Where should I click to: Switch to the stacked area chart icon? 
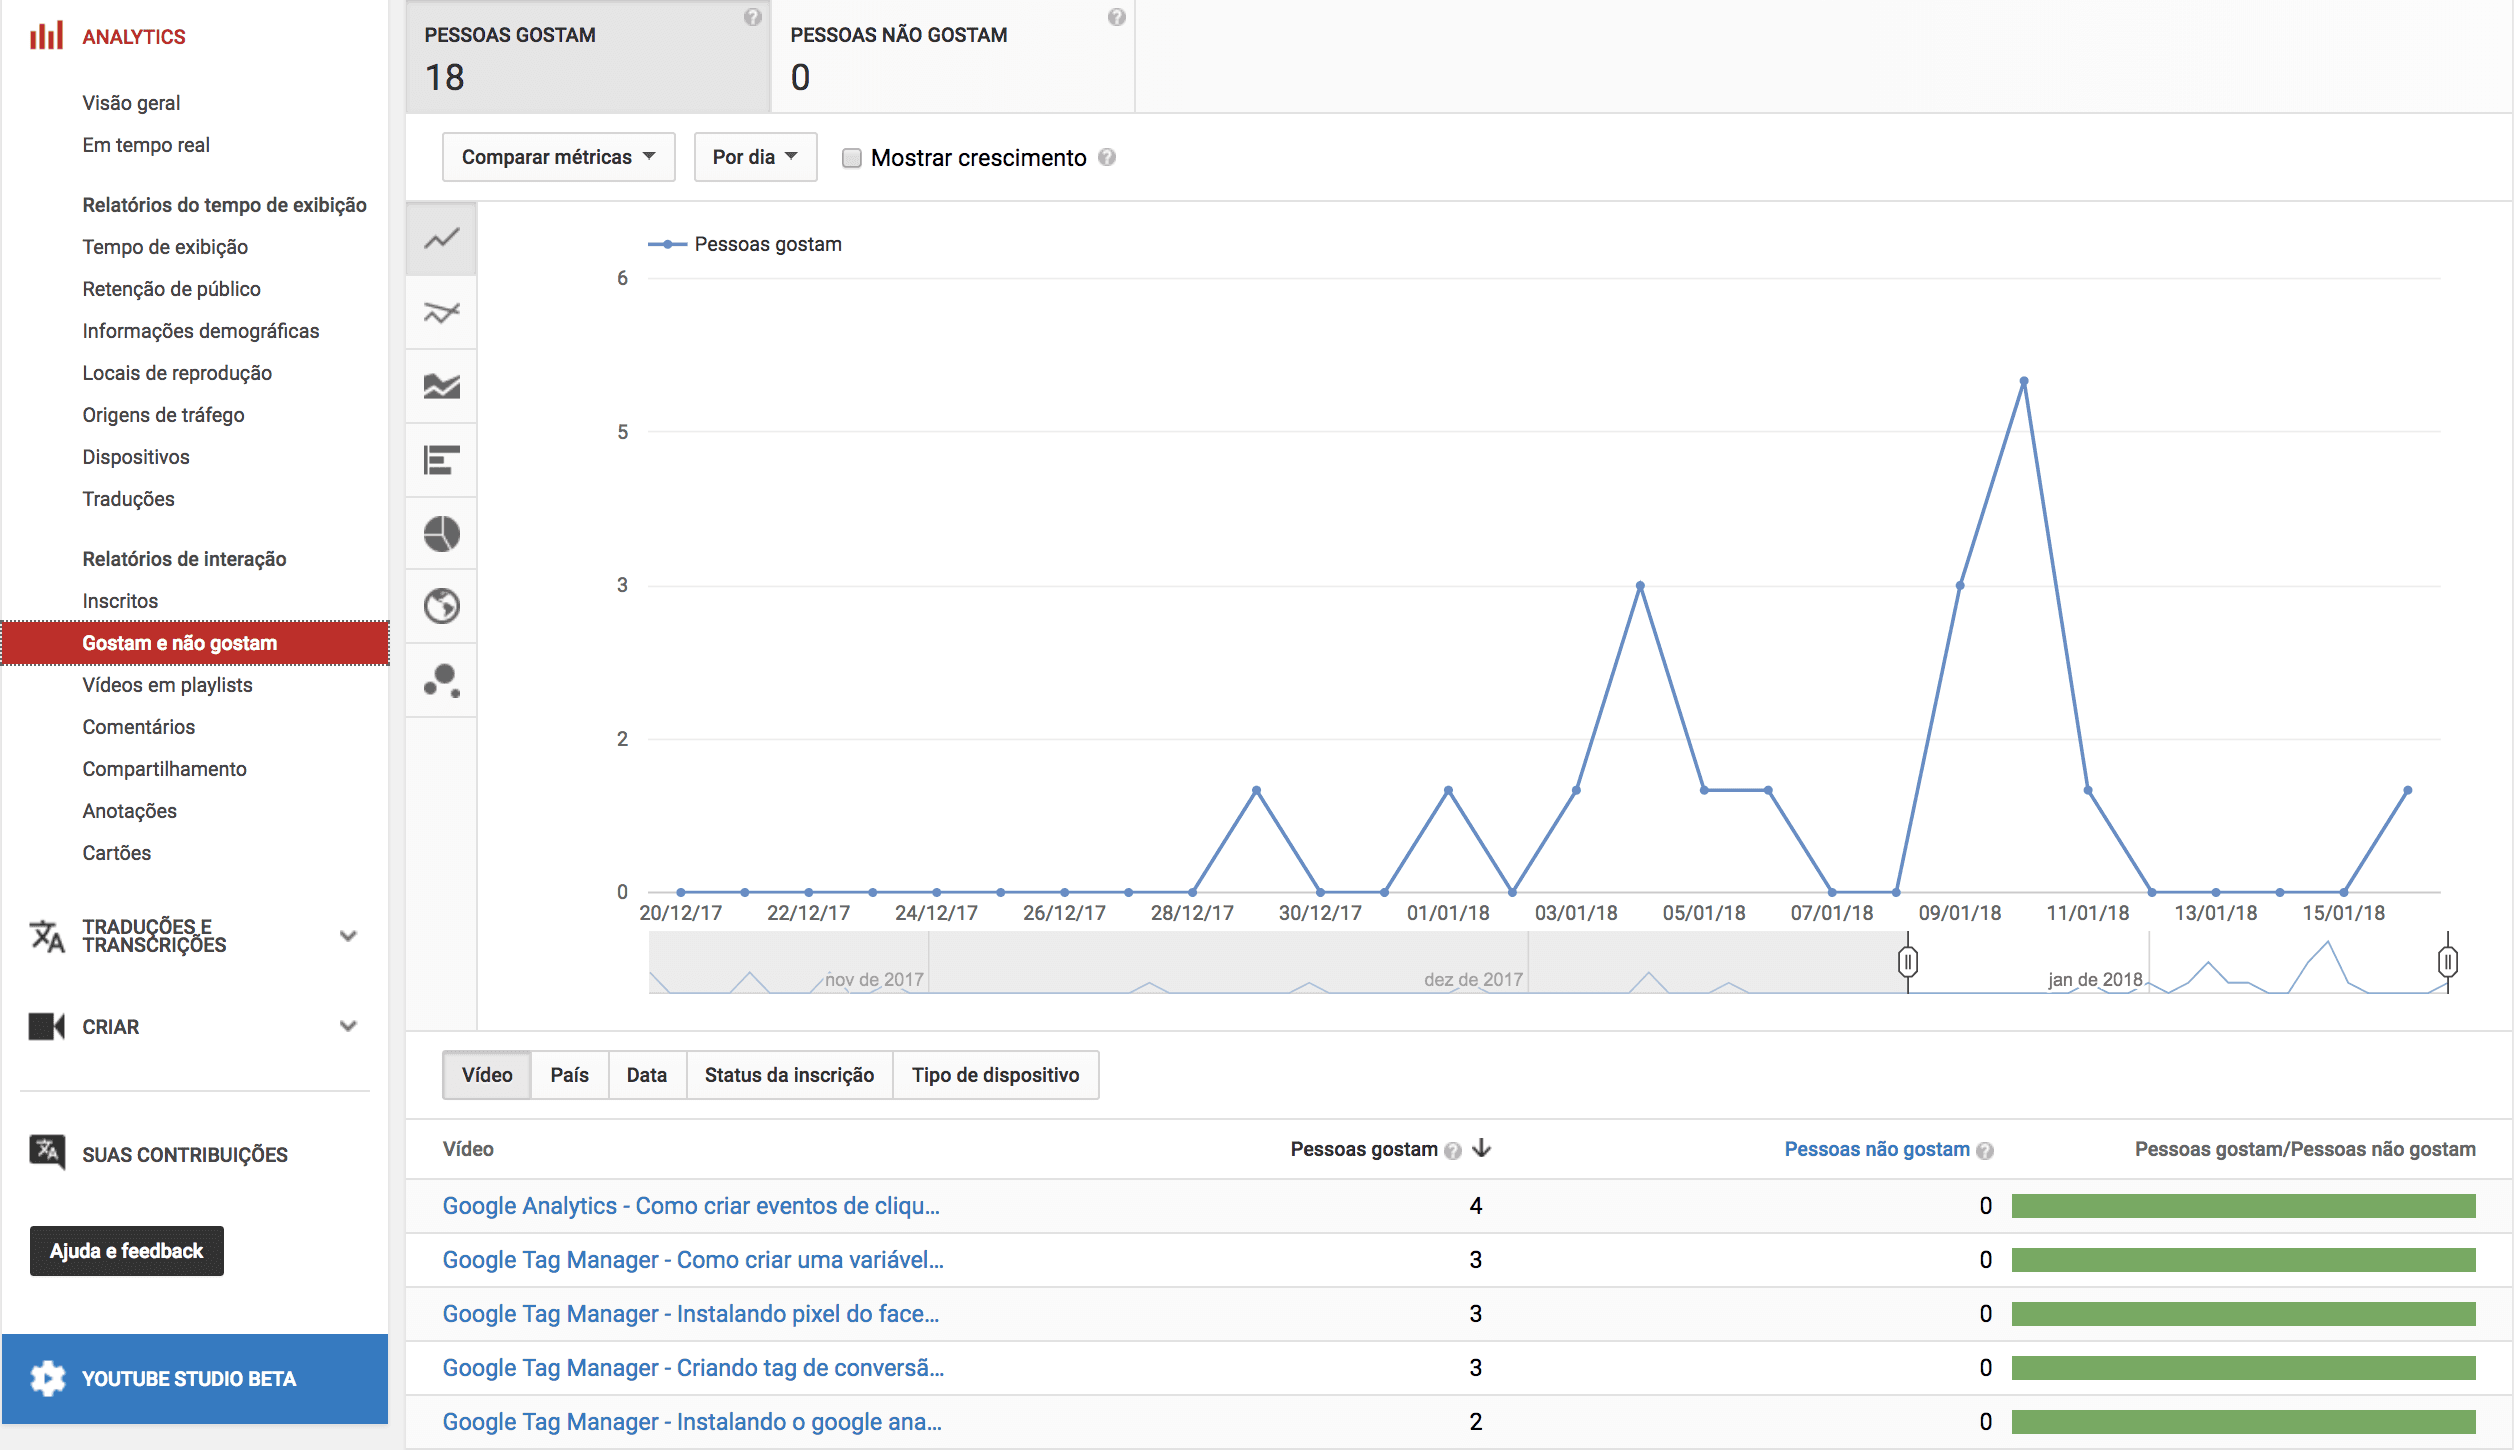[x=440, y=386]
